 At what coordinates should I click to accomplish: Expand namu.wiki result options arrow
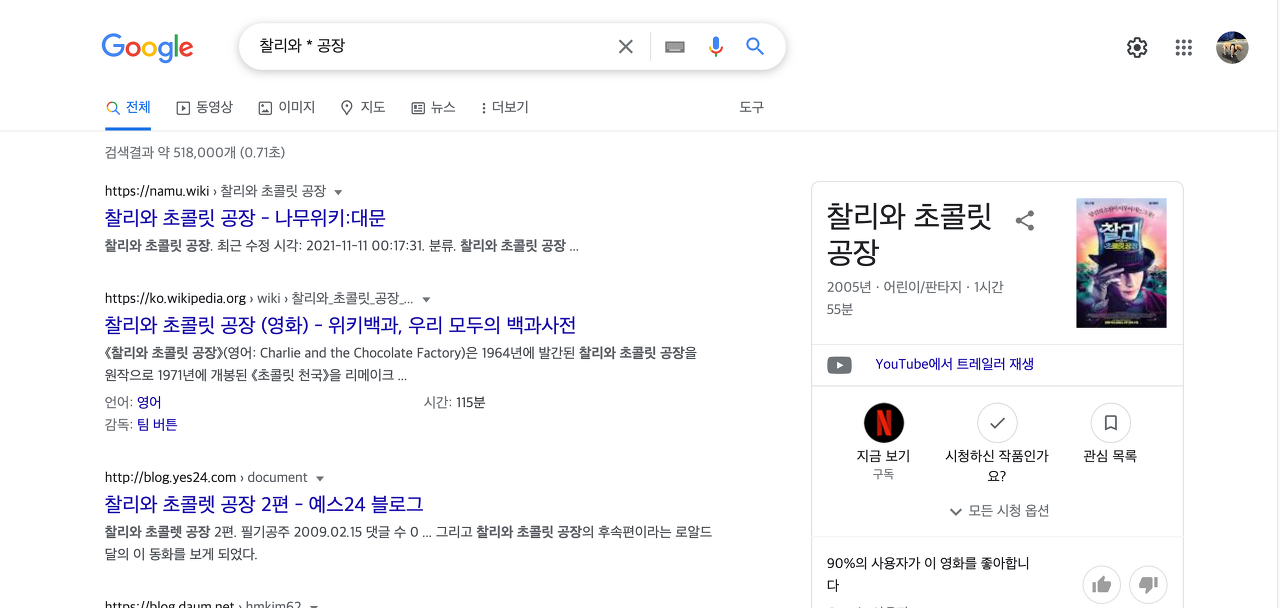coord(338,192)
